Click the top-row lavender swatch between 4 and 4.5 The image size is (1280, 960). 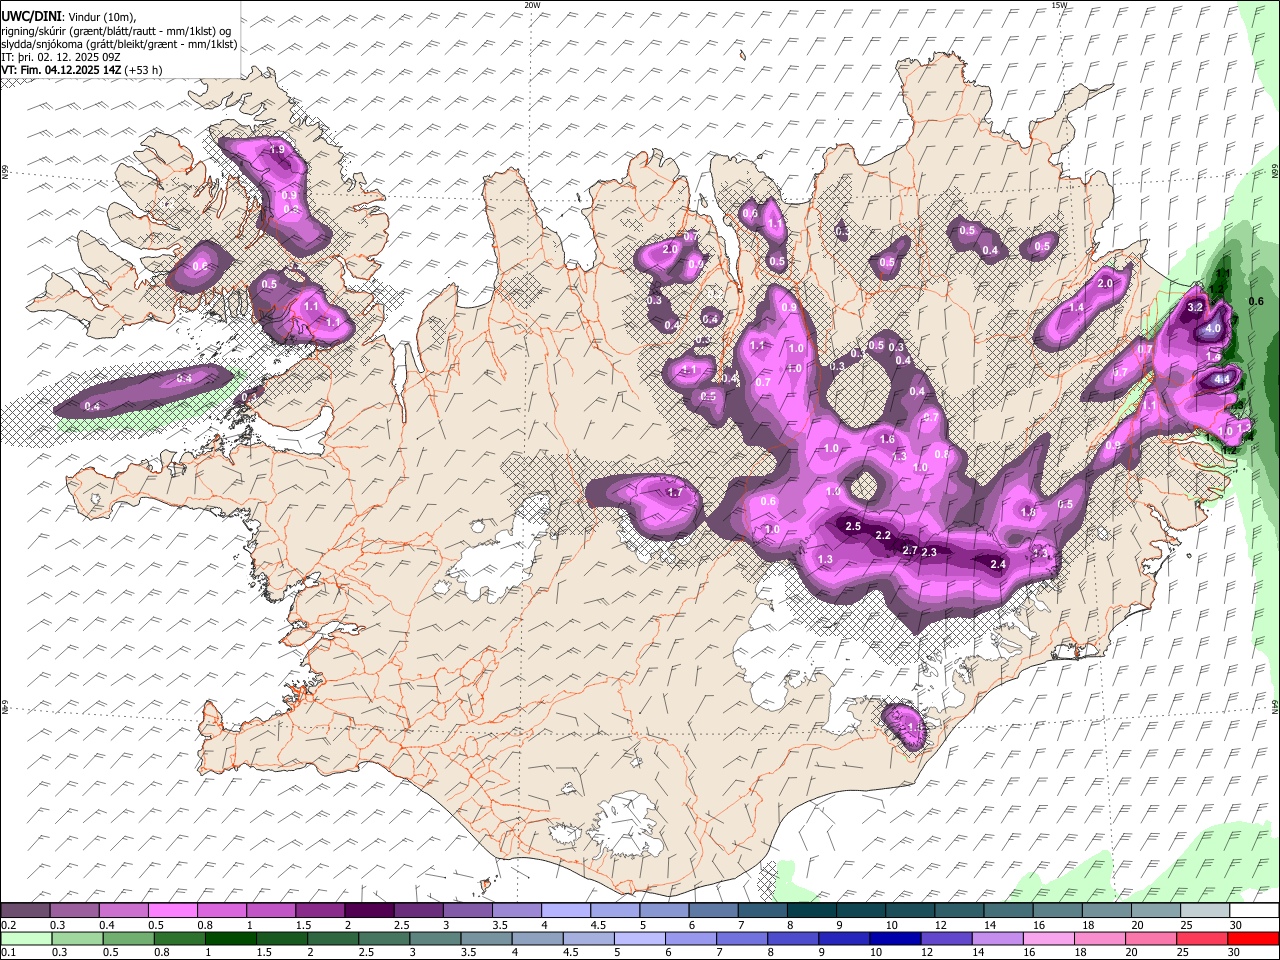[565, 910]
